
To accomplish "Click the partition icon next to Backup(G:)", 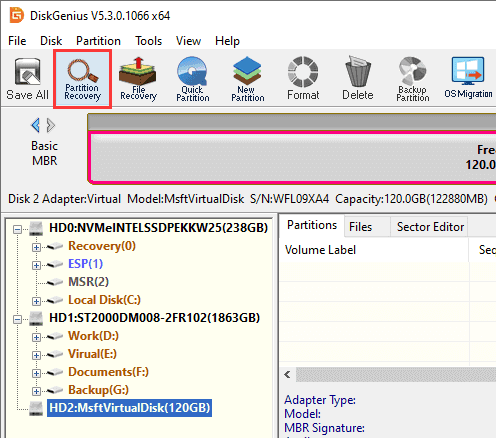I will click(x=54, y=391).
